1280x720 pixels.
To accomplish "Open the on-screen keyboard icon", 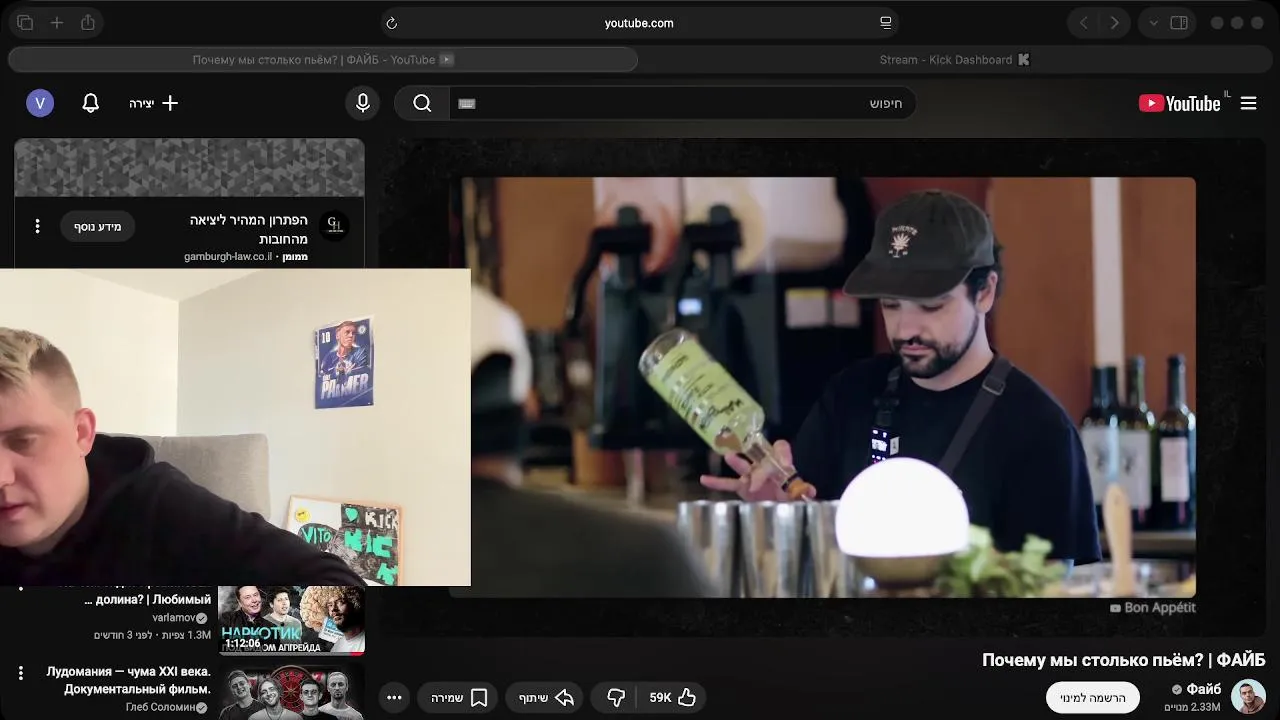I will (466, 103).
